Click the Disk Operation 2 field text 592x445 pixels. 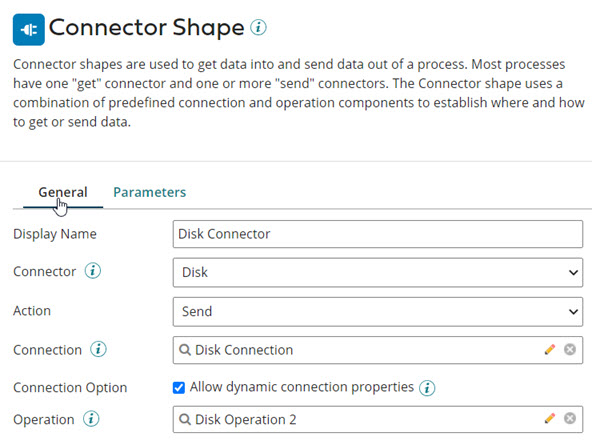coord(245,419)
